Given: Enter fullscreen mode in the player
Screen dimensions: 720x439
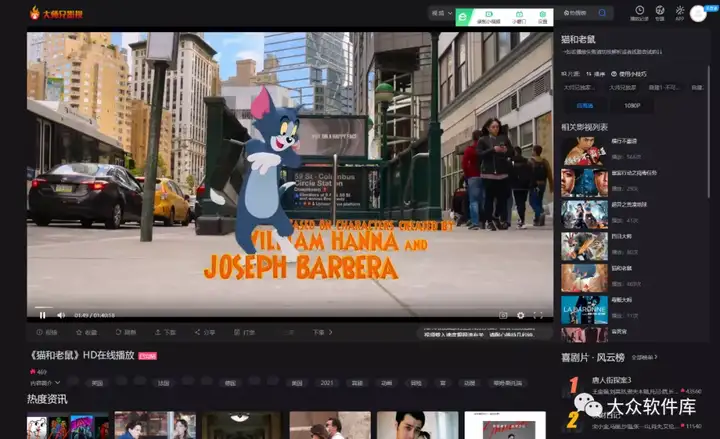Looking at the screenshot, I should pyautogui.click(x=538, y=315).
